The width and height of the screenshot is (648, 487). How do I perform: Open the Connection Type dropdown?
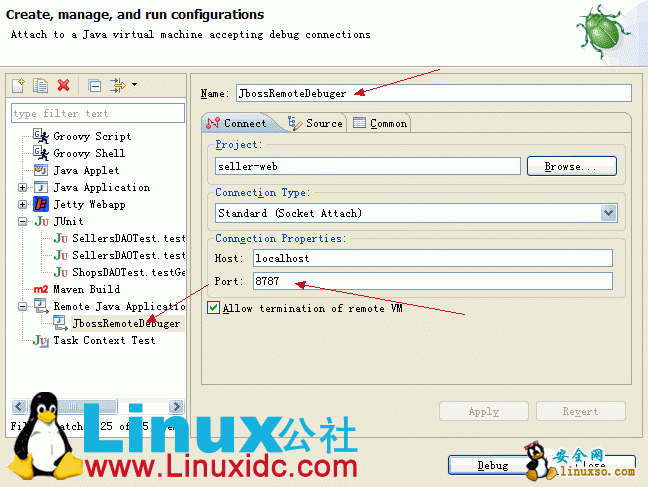click(608, 213)
